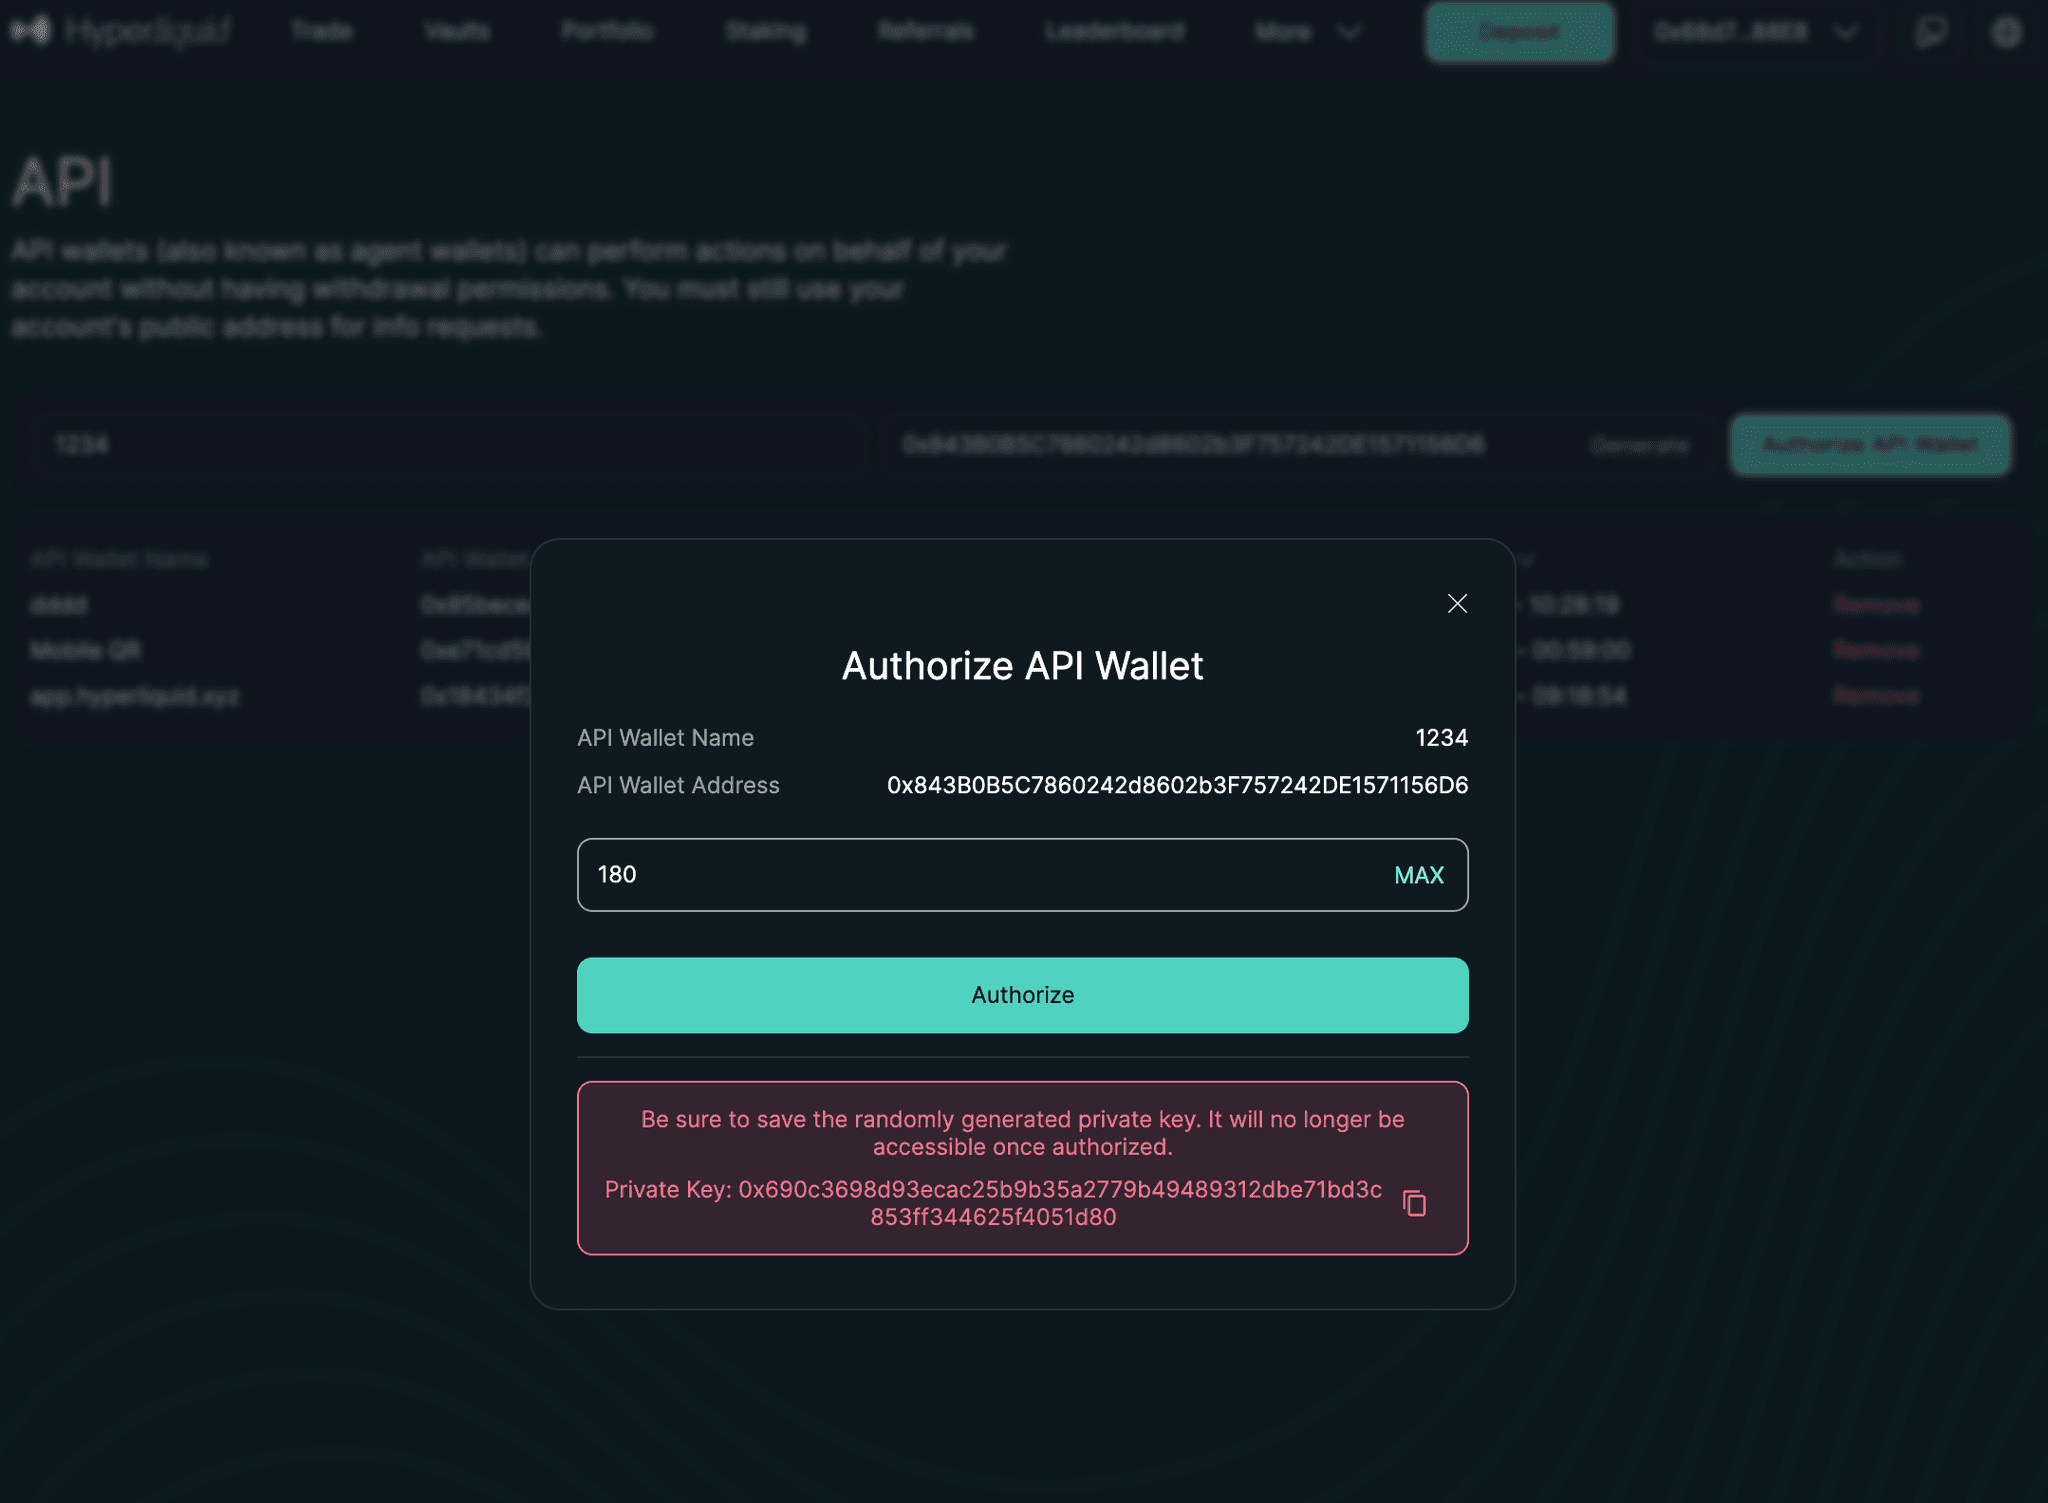Open the Vaults section
The image size is (2048, 1503).
pyautogui.click(x=456, y=32)
